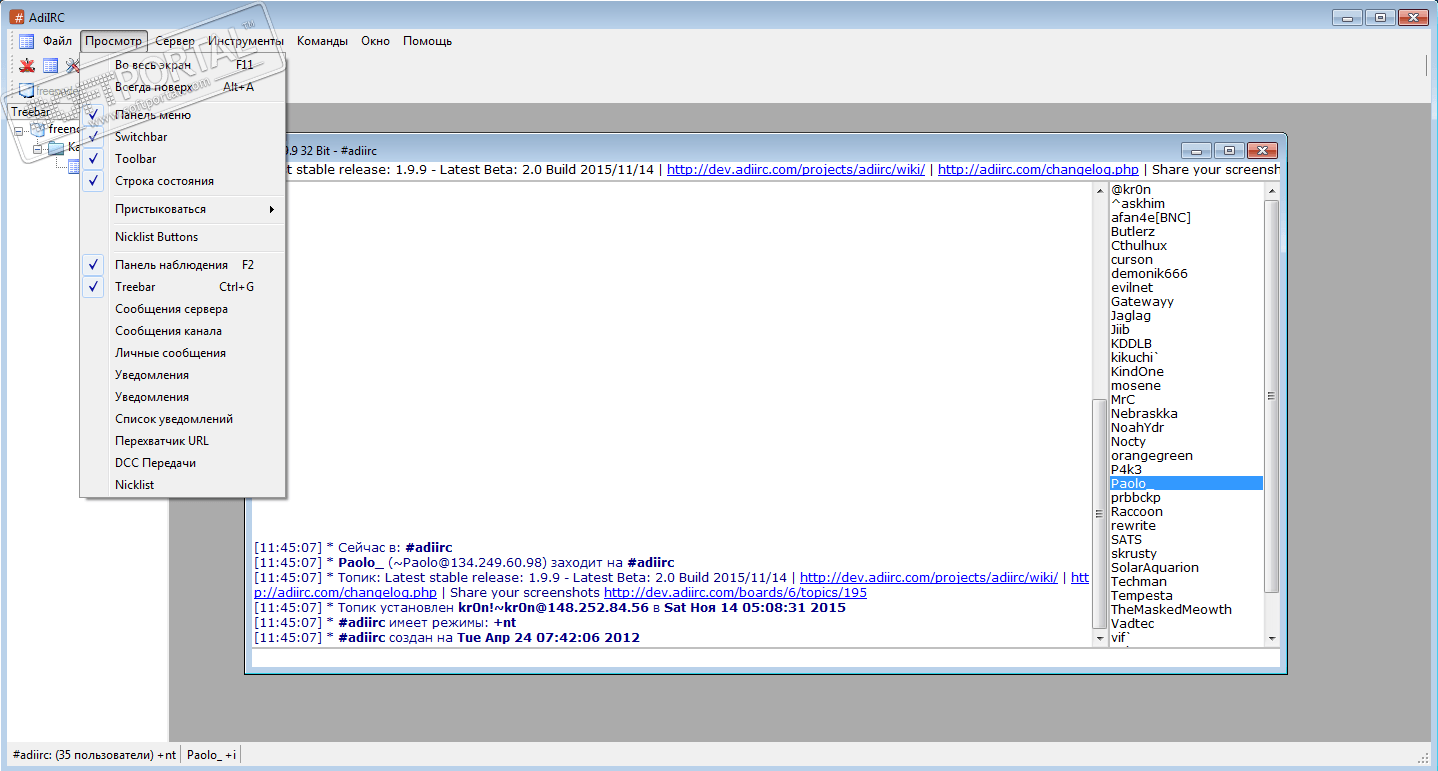The image size is (1438, 771).
Task: Select DCC Передачи in the menu
Action: (x=183, y=463)
